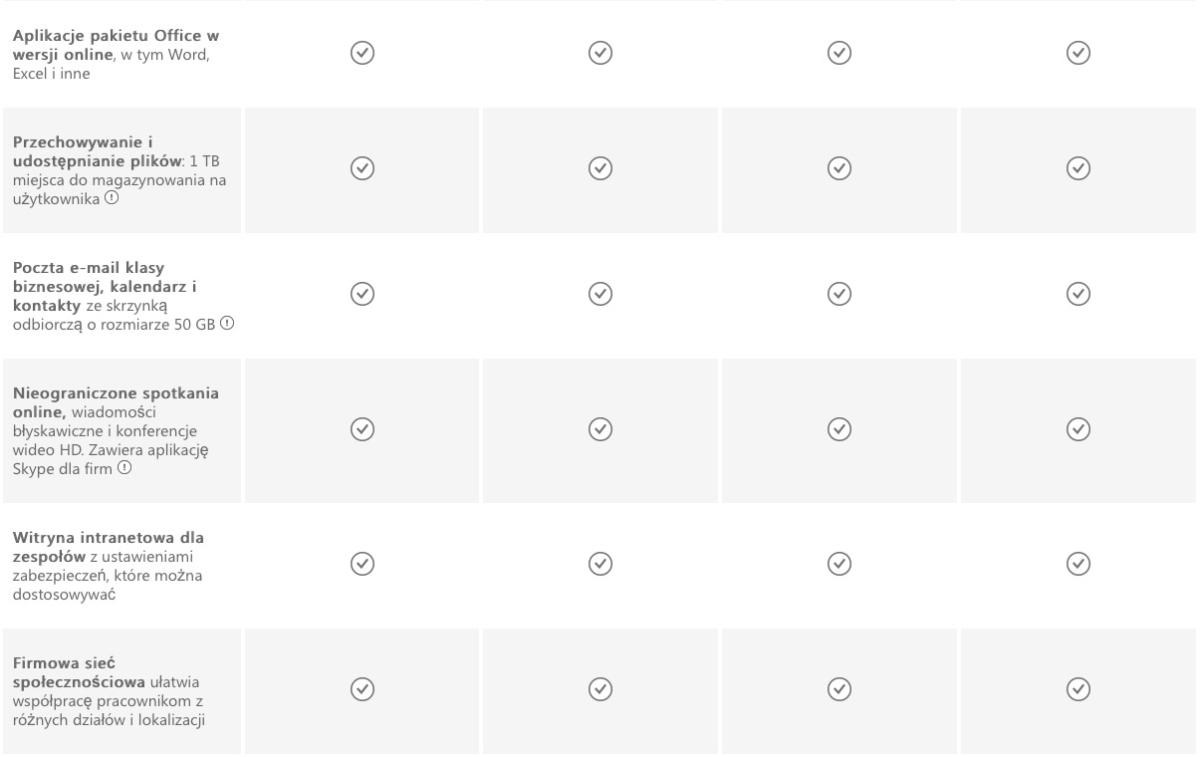Click fourth-column checkmark in intranet site row

(1077, 563)
